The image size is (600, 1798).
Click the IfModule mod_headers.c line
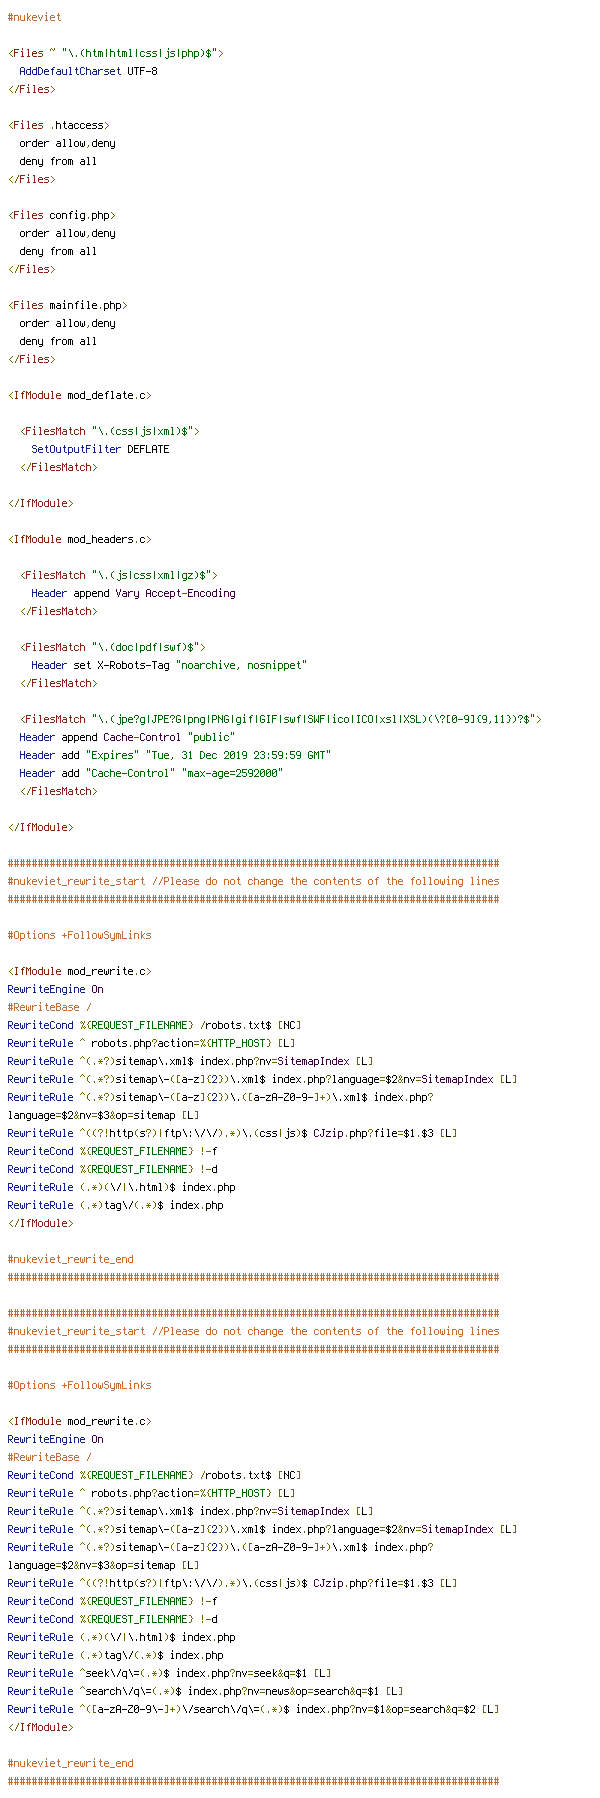[79, 539]
